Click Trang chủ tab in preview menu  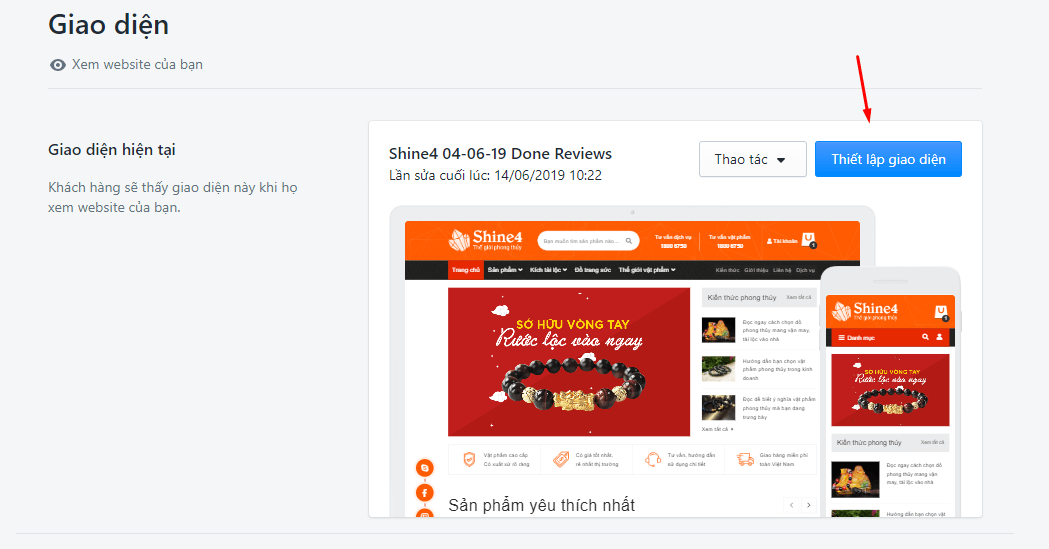point(466,270)
